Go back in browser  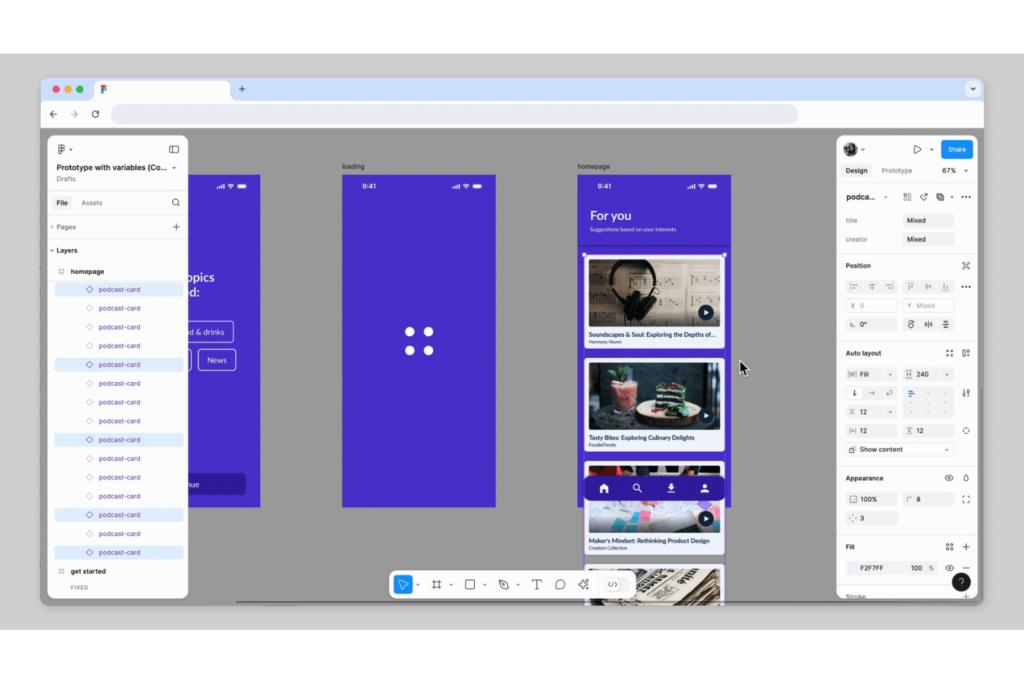54,114
